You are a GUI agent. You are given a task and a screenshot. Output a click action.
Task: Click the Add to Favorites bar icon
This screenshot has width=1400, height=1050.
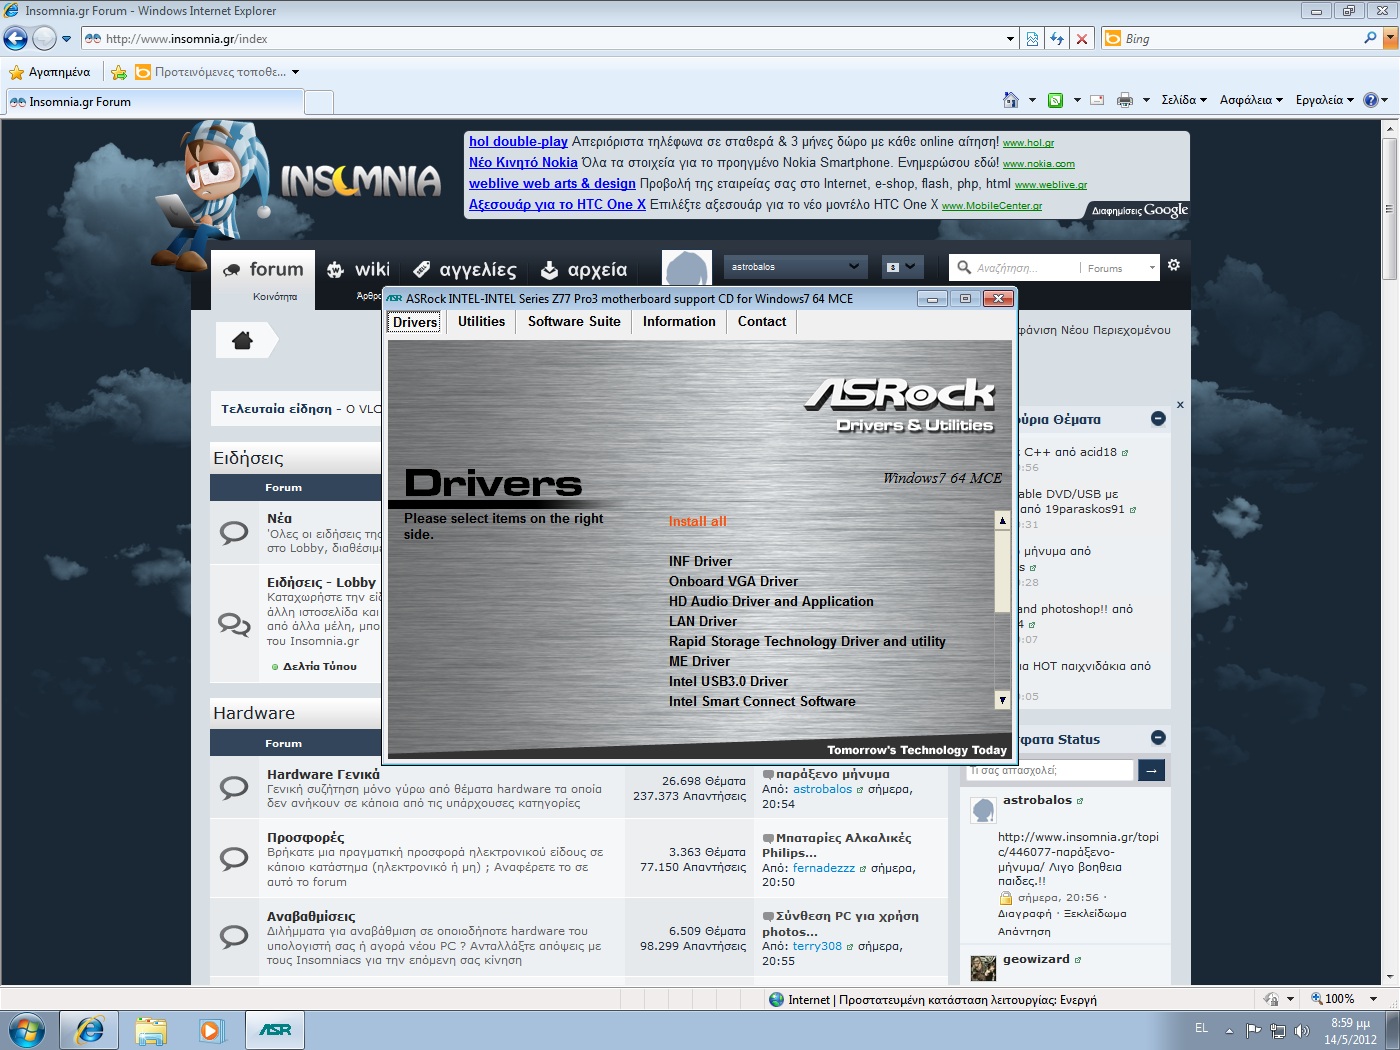tap(119, 72)
